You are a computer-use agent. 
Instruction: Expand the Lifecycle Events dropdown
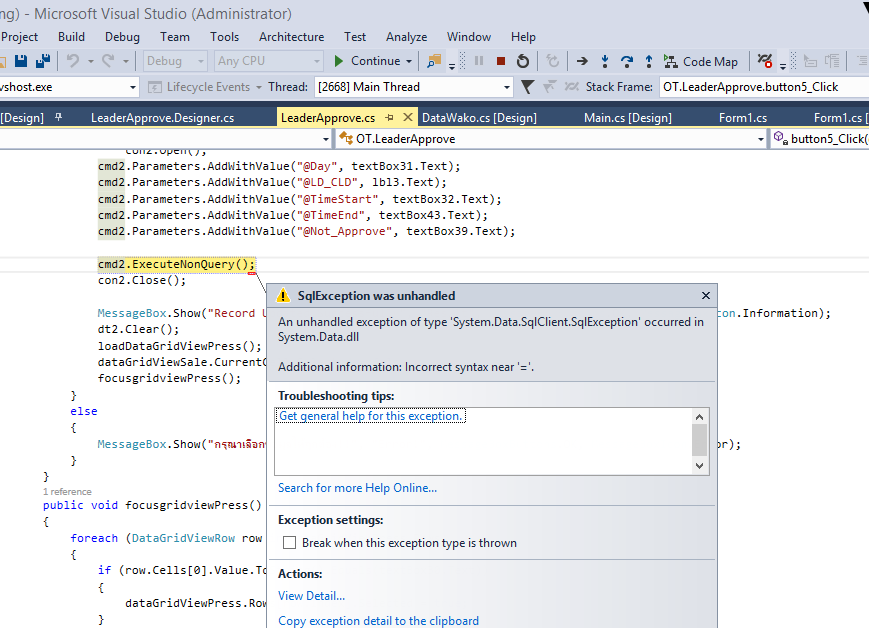(x=259, y=87)
